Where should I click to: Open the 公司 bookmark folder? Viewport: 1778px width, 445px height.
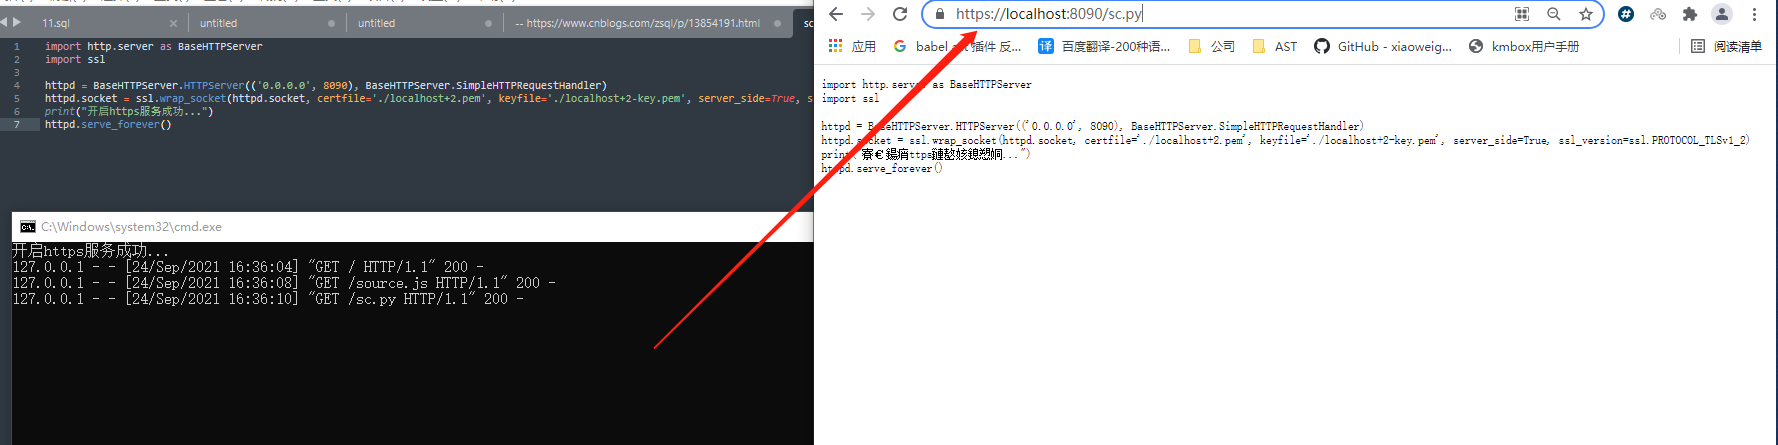1211,46
